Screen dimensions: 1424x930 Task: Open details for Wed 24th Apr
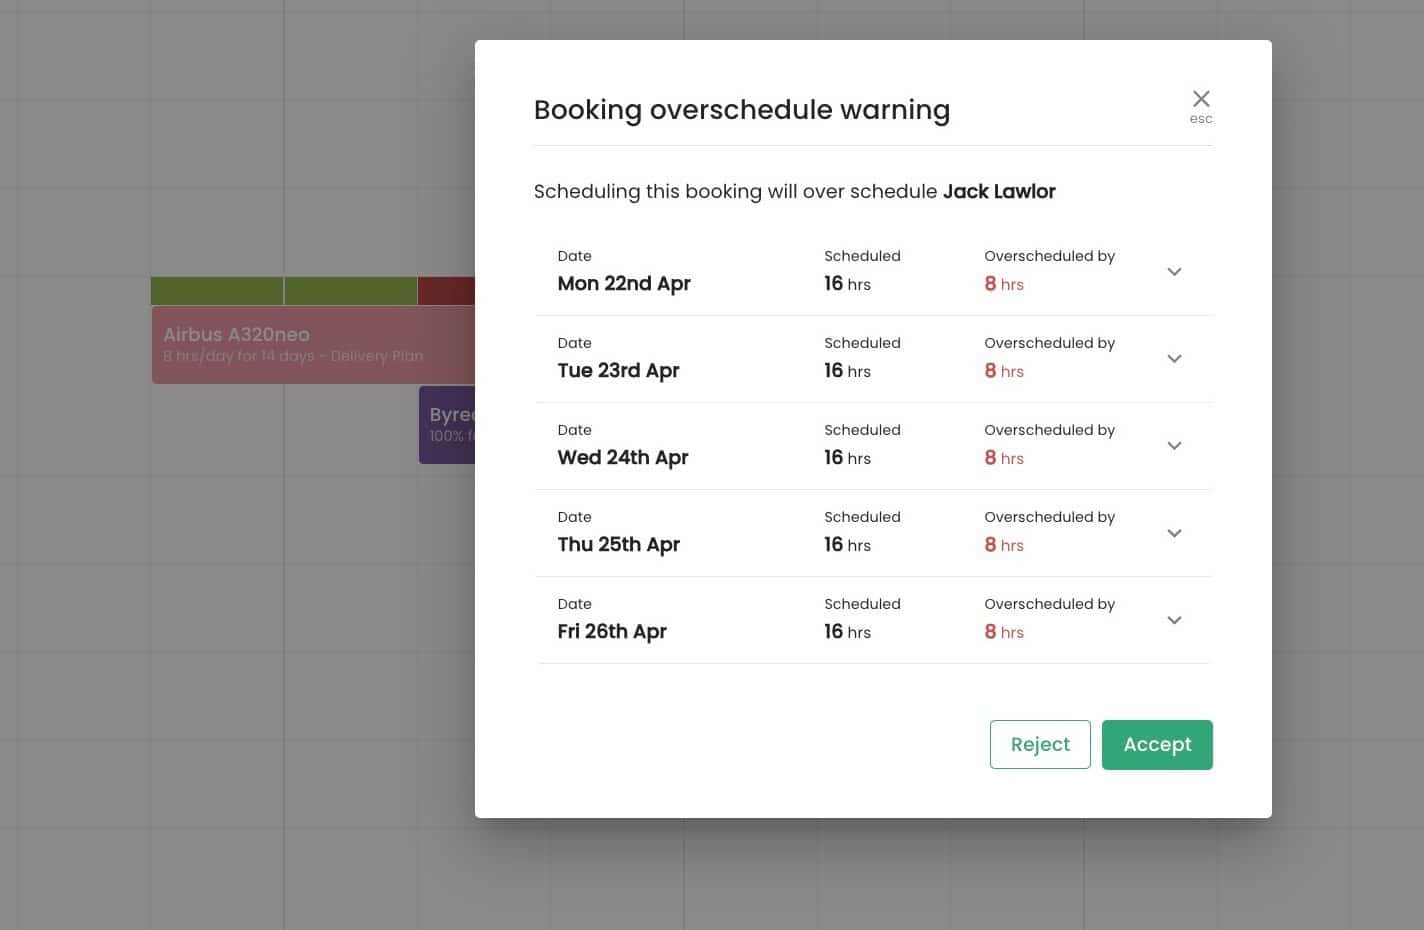pos(1174,445)
